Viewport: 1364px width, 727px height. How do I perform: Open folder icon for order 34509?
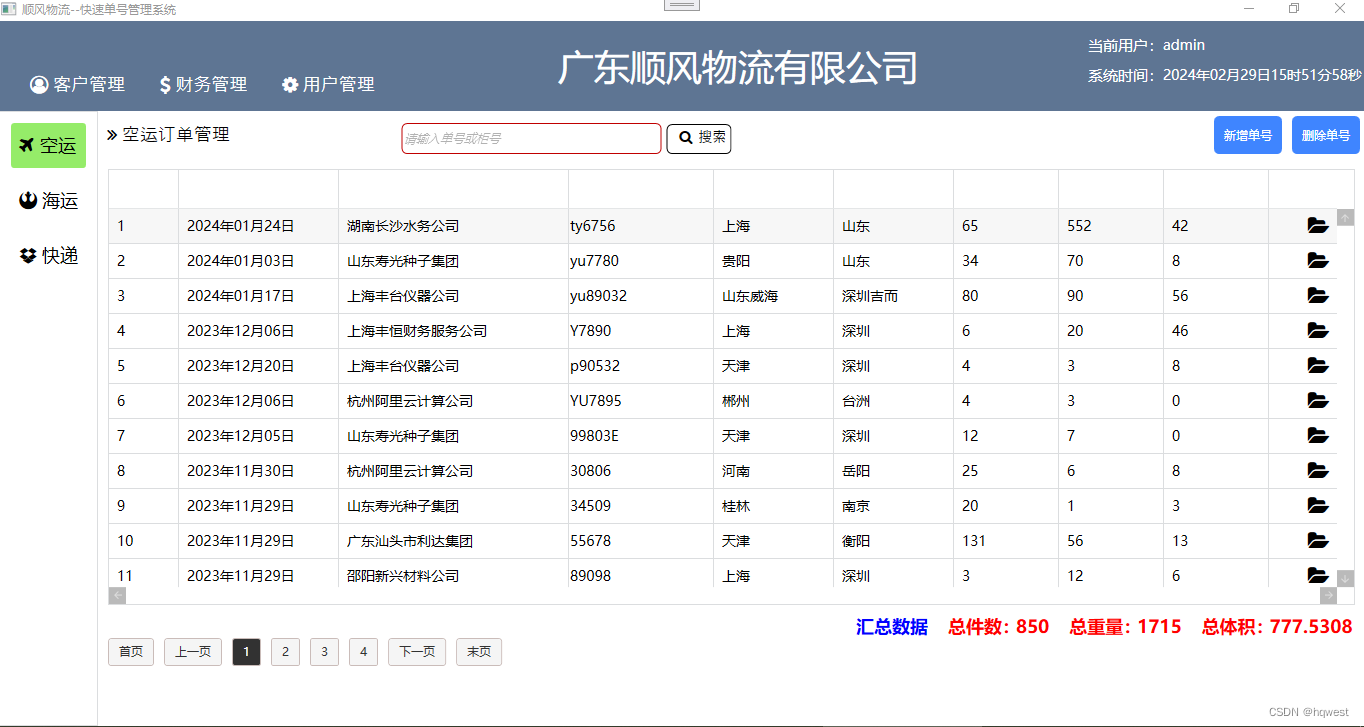[x=1318, y=506]
